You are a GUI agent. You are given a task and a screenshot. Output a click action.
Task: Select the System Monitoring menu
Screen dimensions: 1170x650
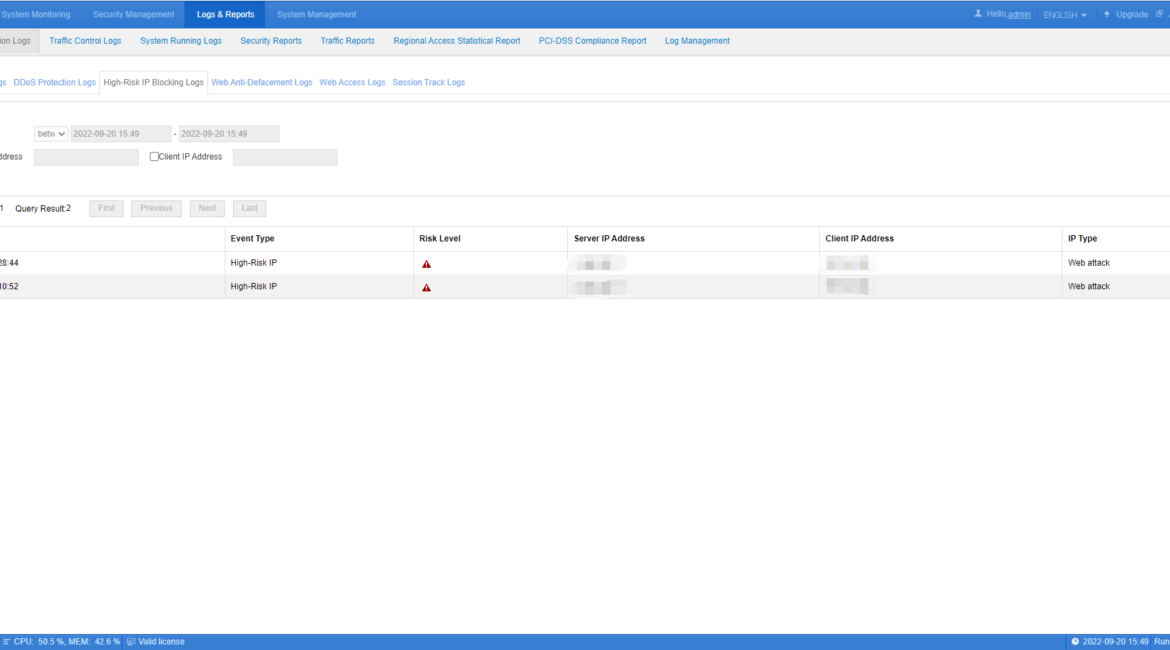click(x=36, y=13)
